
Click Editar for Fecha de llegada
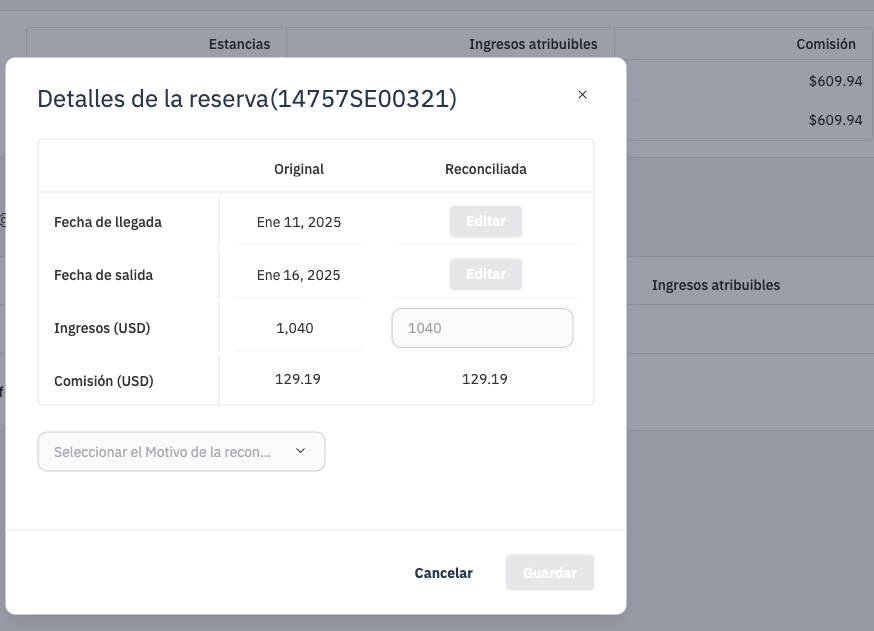(485, 221)
